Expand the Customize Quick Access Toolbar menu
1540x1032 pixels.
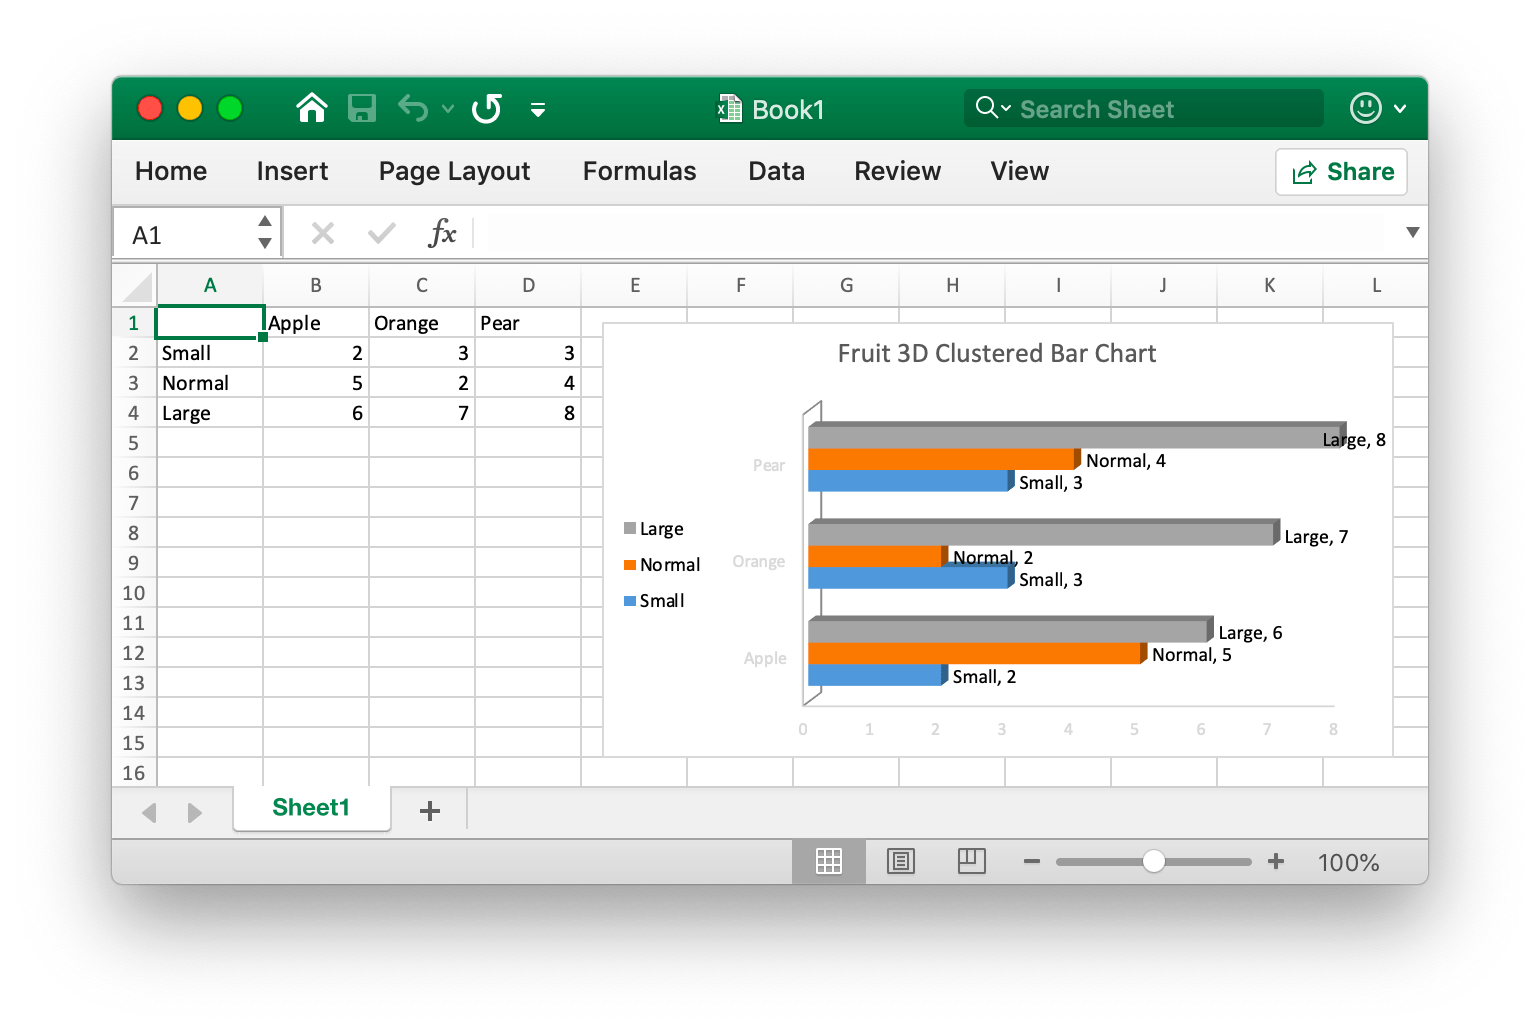point(538,110)
